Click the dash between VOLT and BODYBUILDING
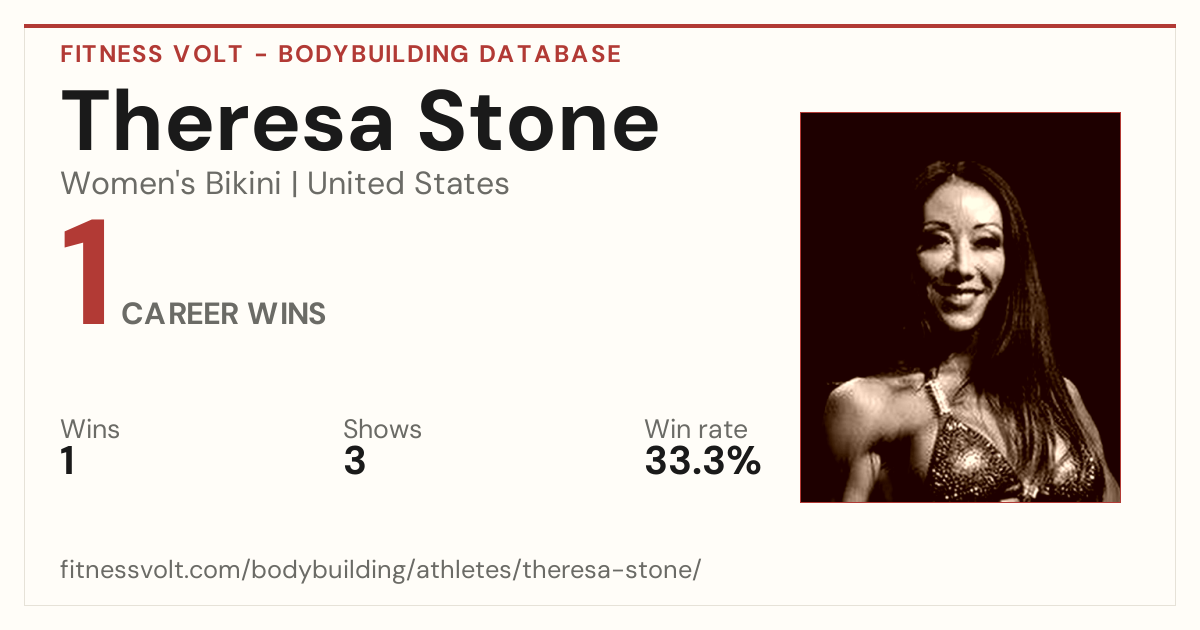Viewport: 1200px width, 630px height. coord(260,55)
